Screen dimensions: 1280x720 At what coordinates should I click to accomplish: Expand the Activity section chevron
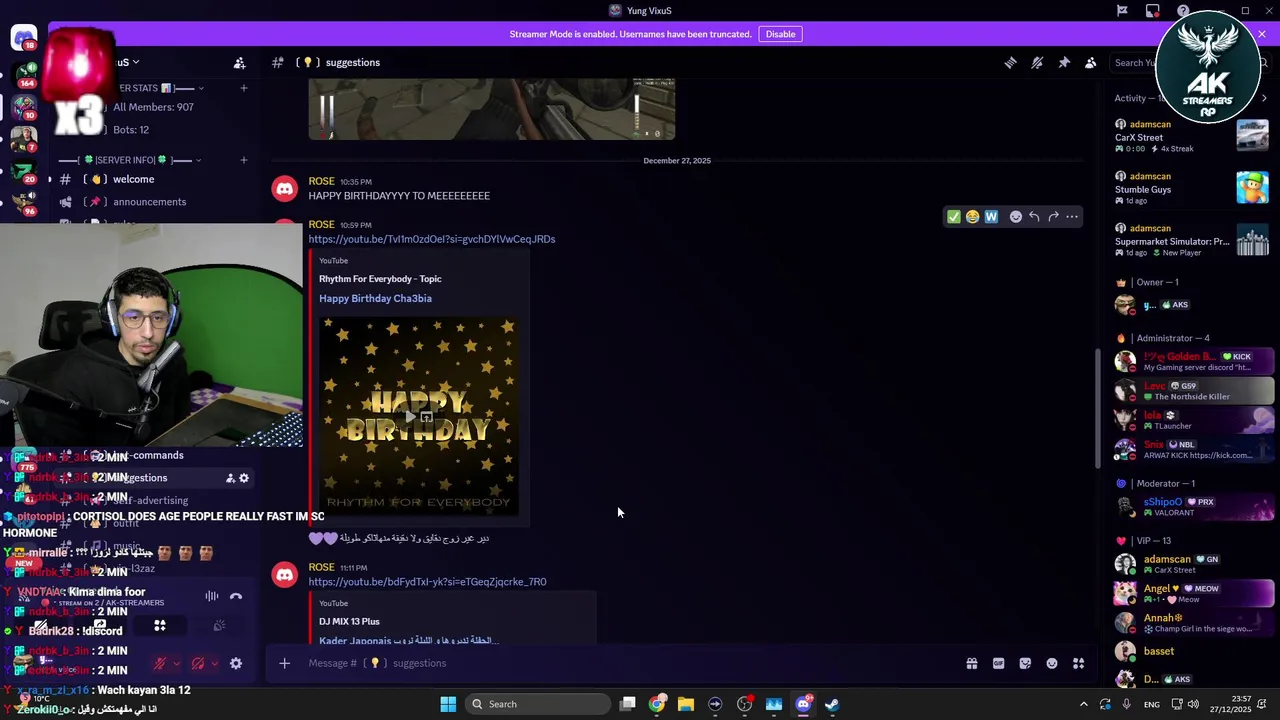(1264, 98)
